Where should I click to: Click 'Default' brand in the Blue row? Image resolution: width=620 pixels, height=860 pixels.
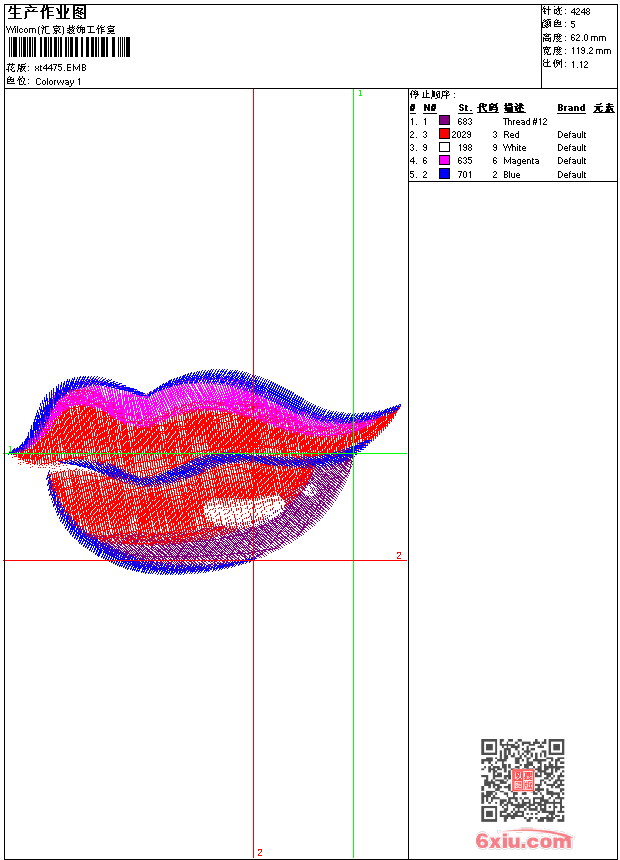point(572,175)
